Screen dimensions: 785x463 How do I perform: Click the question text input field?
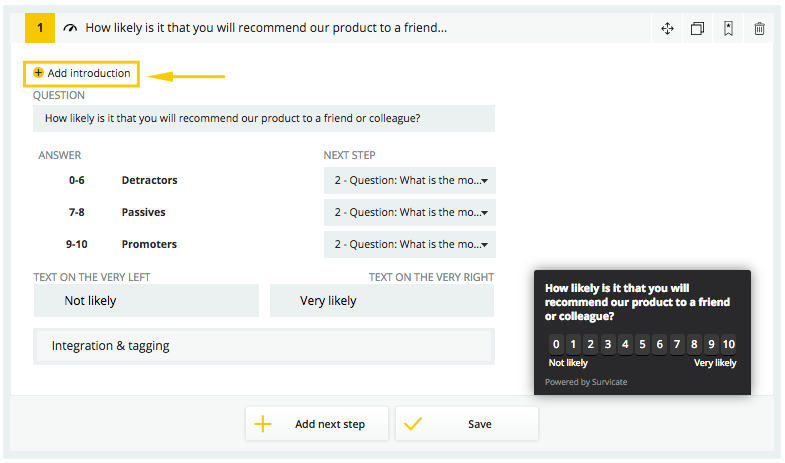[x=264, y=119]
